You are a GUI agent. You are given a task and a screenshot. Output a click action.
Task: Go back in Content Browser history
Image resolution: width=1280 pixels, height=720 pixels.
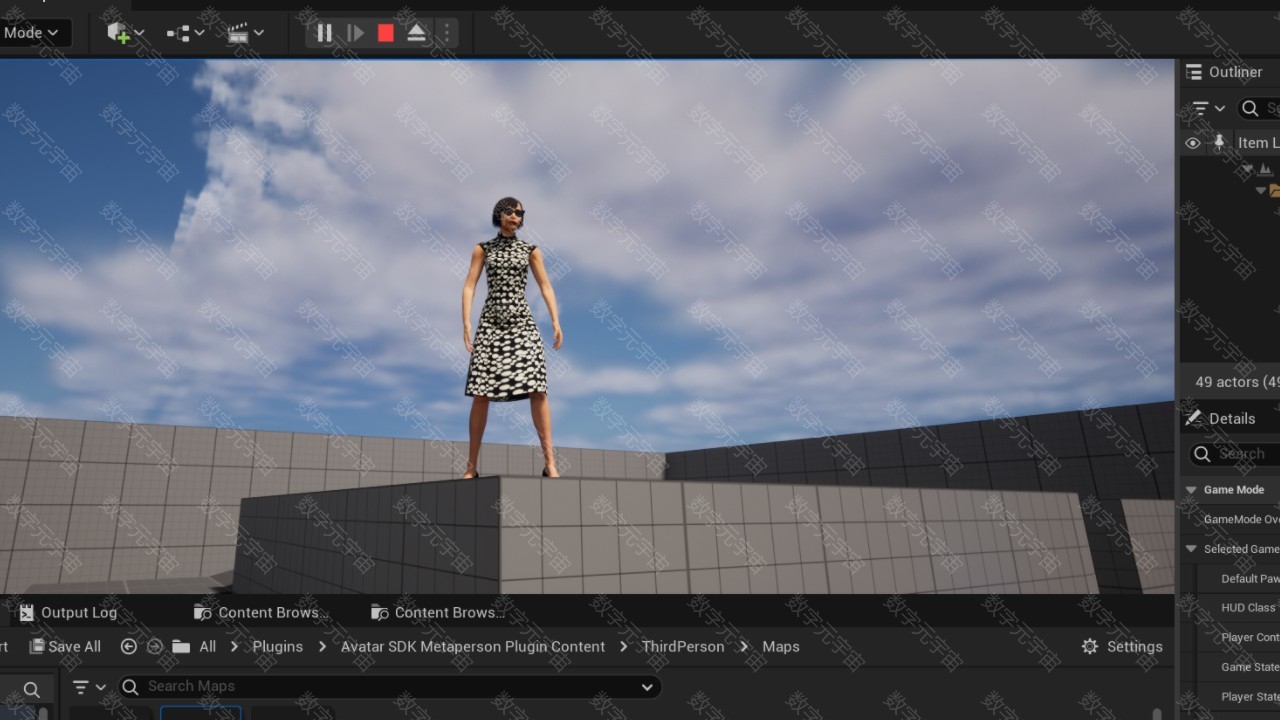[x=128, y=647]
